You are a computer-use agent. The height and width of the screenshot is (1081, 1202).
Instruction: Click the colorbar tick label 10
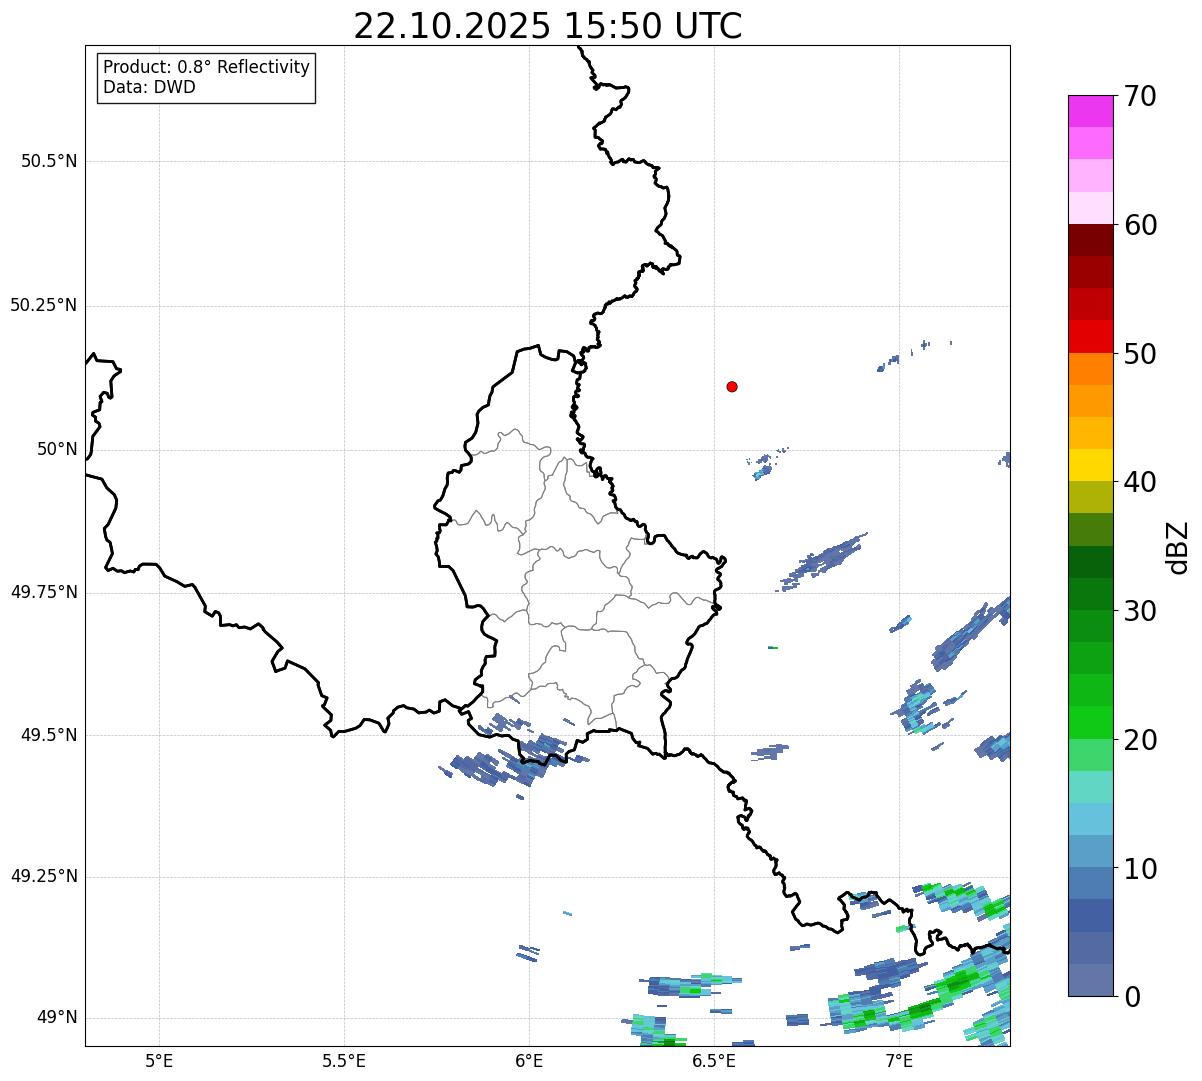pos(1141,868)
